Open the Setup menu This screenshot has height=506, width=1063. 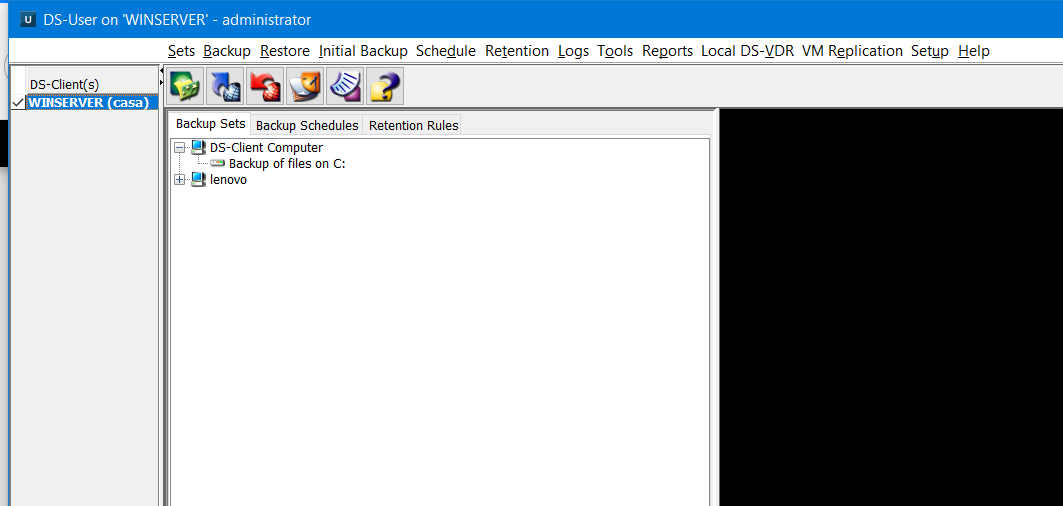coord(930,51)
